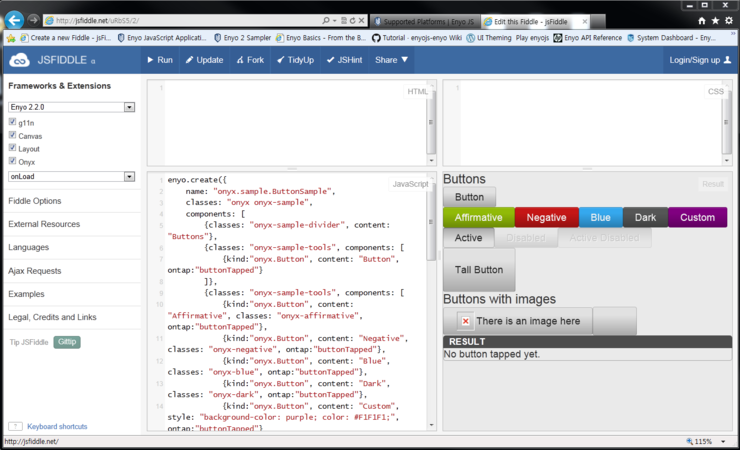Click the compatibility view icon in address bar
This screenshot has width=740, height=450.
344,20
